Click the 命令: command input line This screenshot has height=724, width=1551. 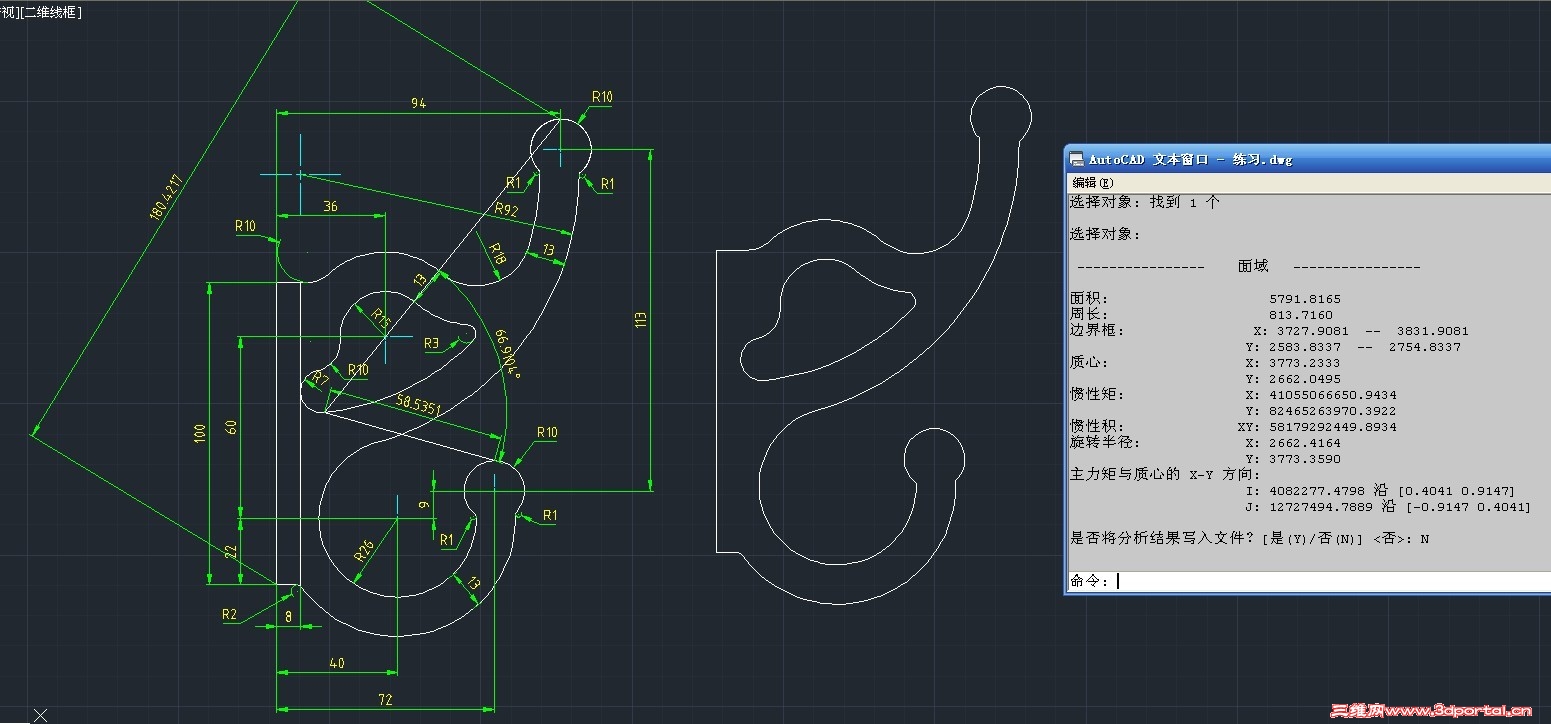tap(1310, 581)
